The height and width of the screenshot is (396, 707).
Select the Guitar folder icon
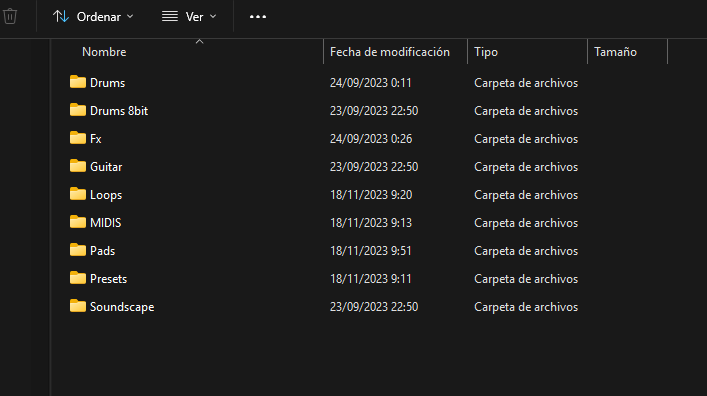(78, 166)
